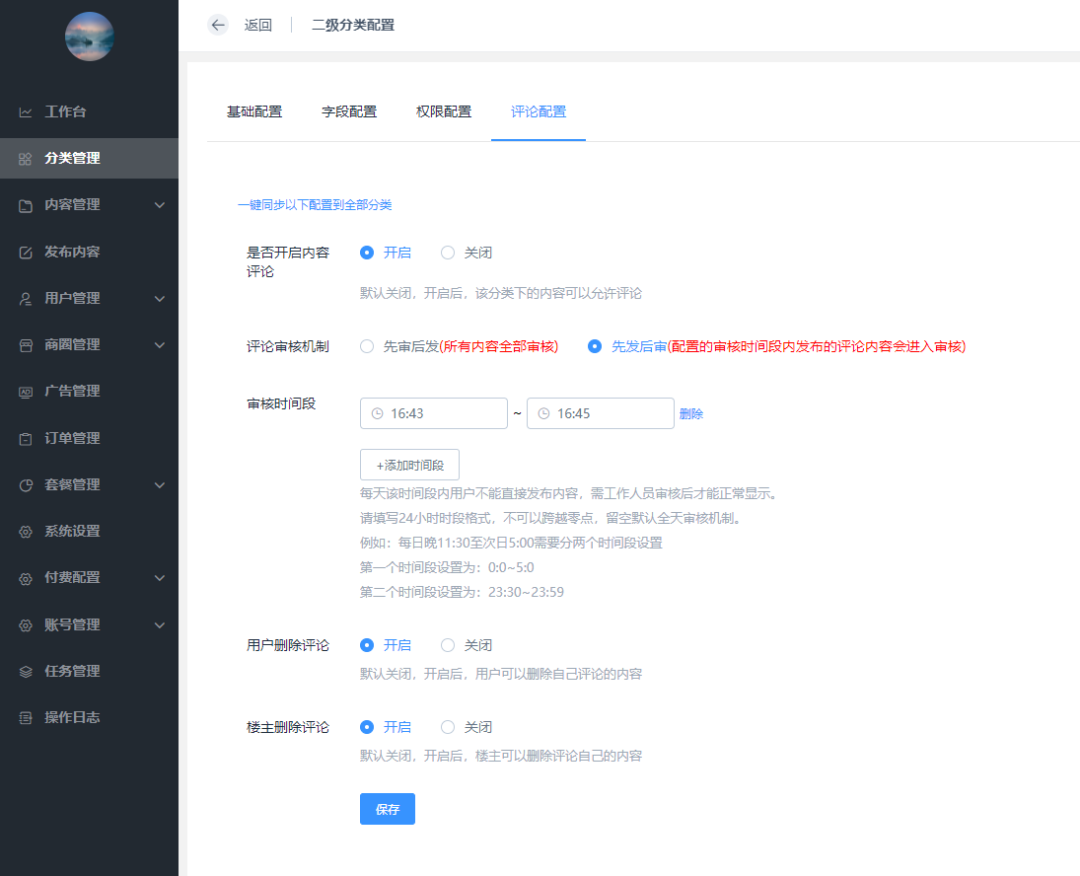
Task: Click the 操作日志 operation log icon
Action: pyautogui.click(x=60, y=717)
